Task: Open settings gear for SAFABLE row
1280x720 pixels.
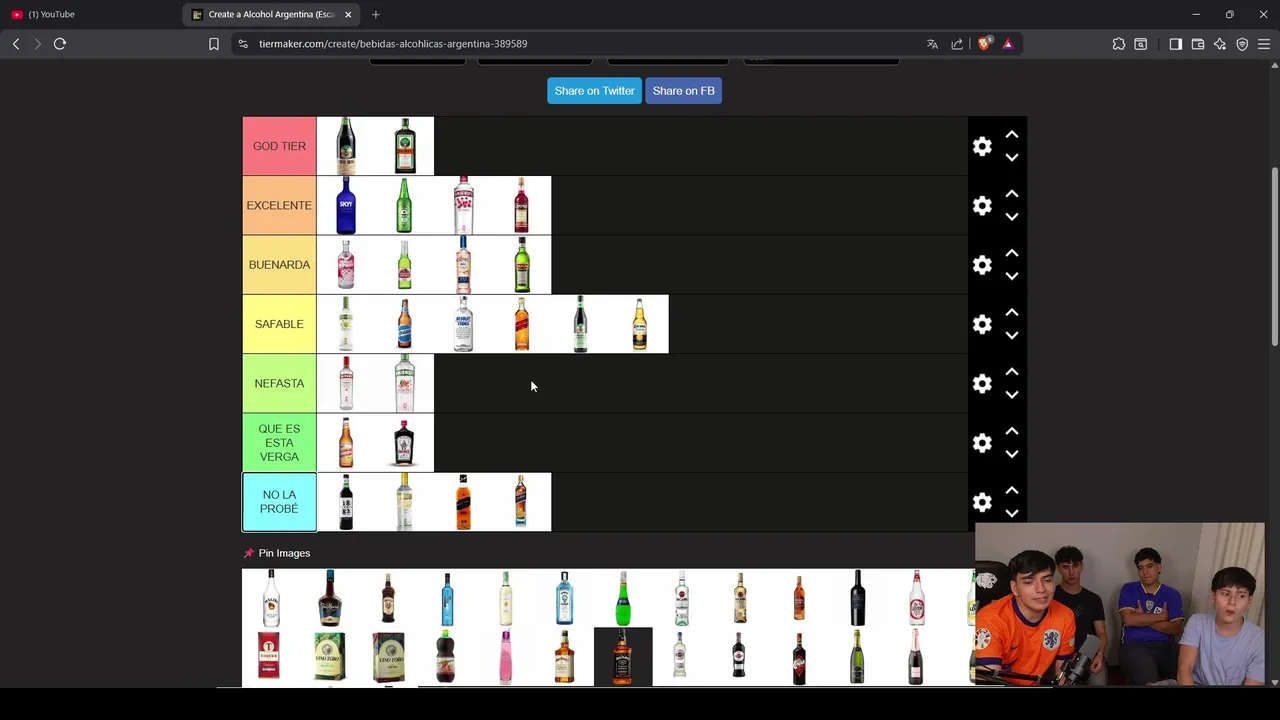Action: pos(982,324)
